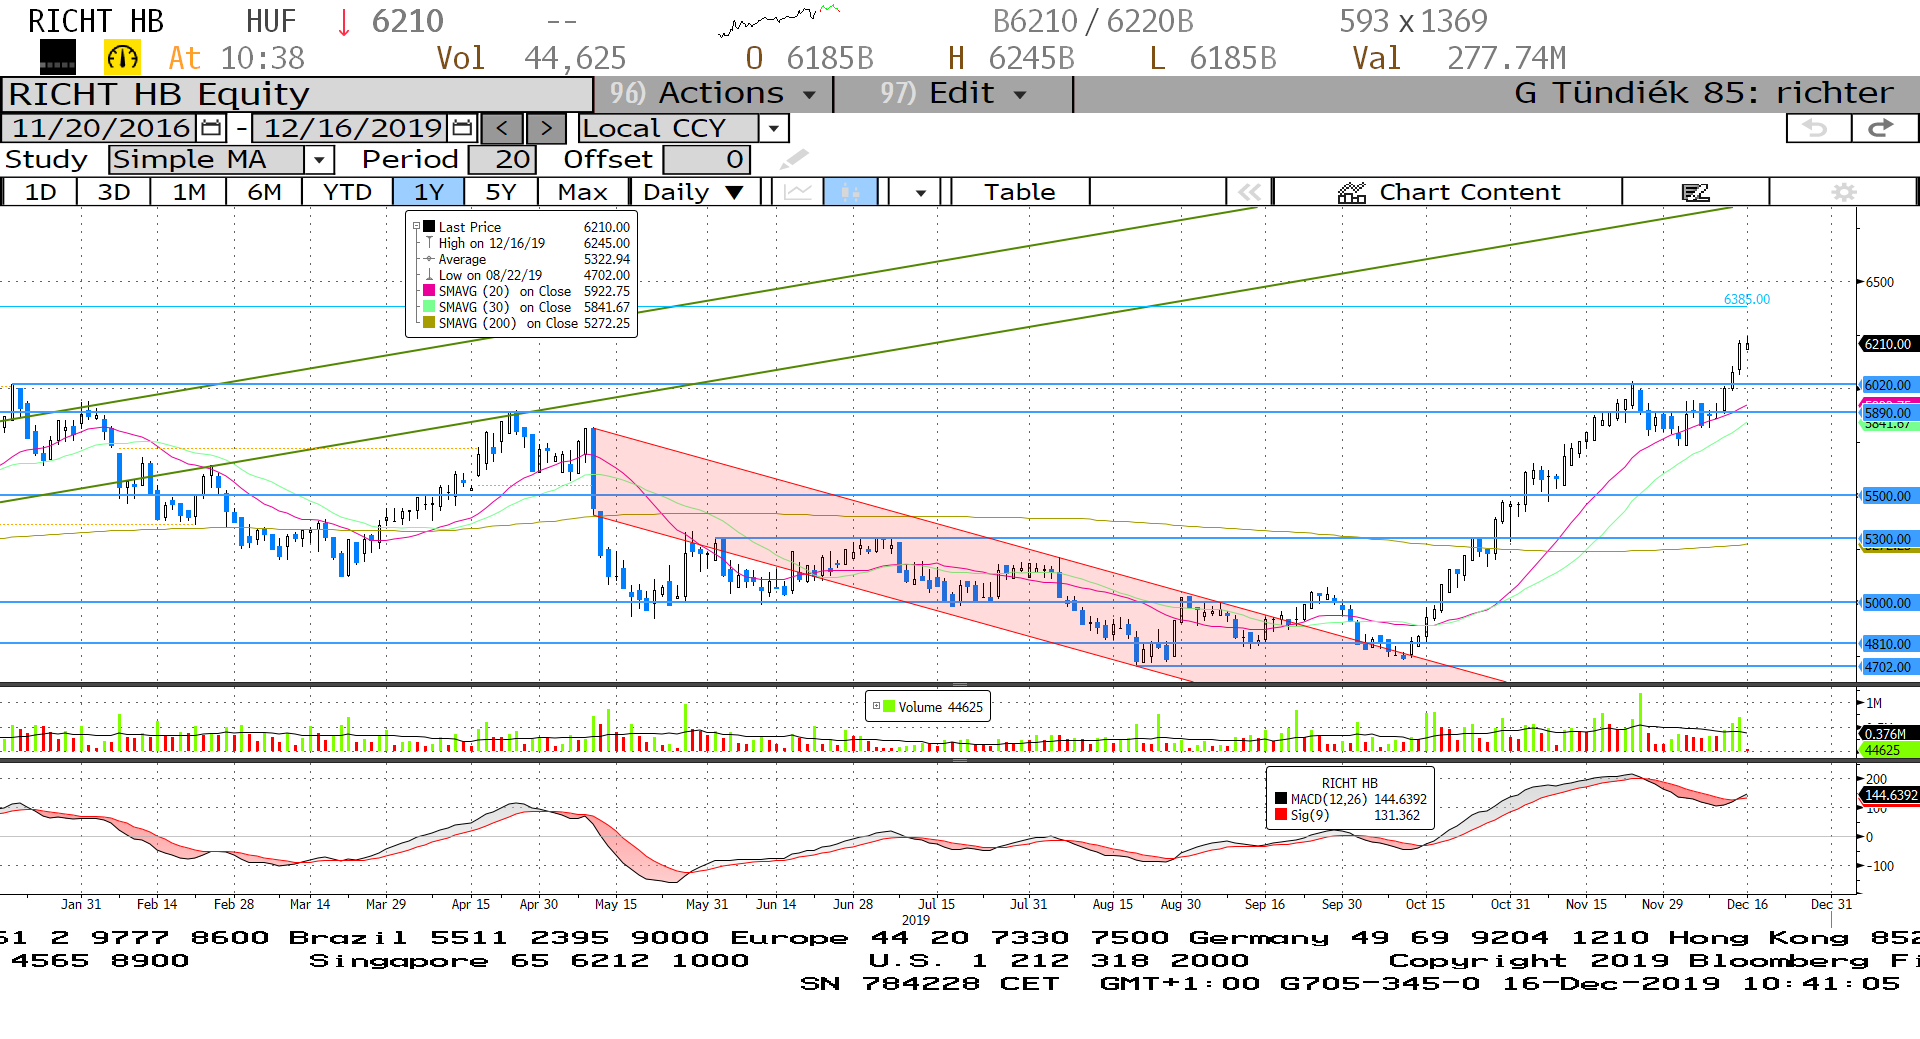
Task: Click the 5500.00 horizontal line label
Action: (x=1887, y=496)
